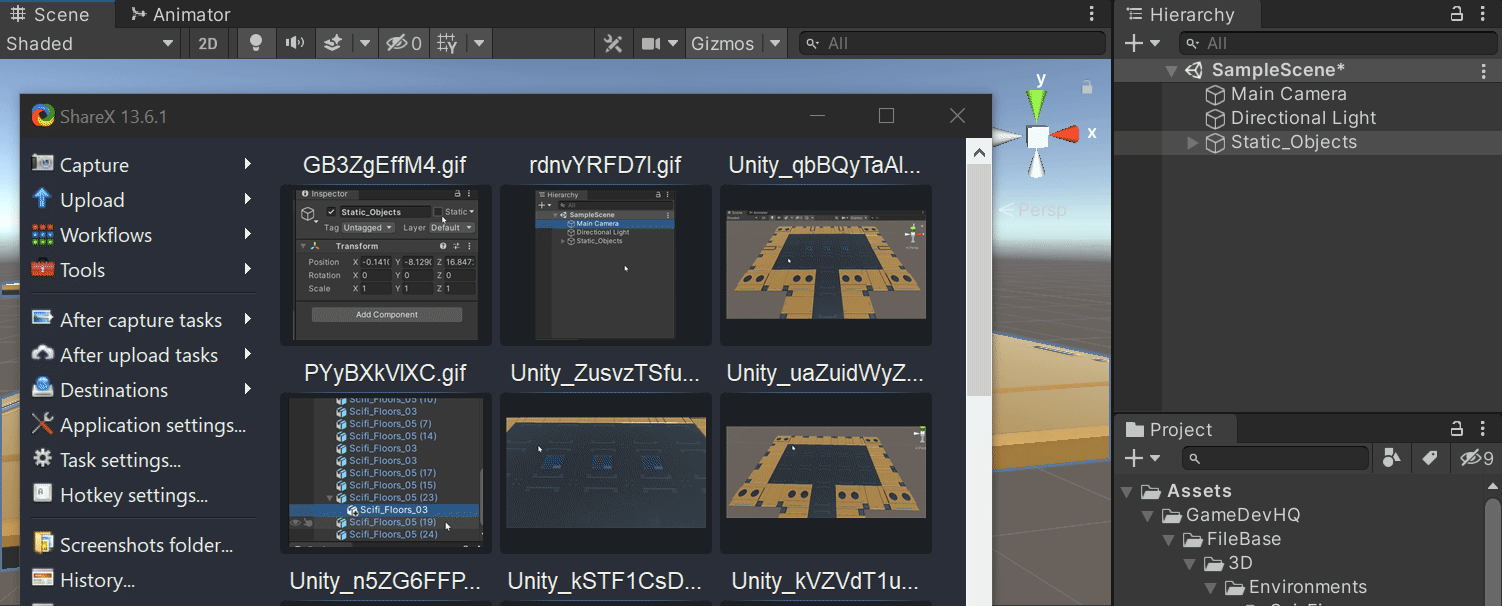Open the SampleScene row three-dot menu

point(1484,70)
